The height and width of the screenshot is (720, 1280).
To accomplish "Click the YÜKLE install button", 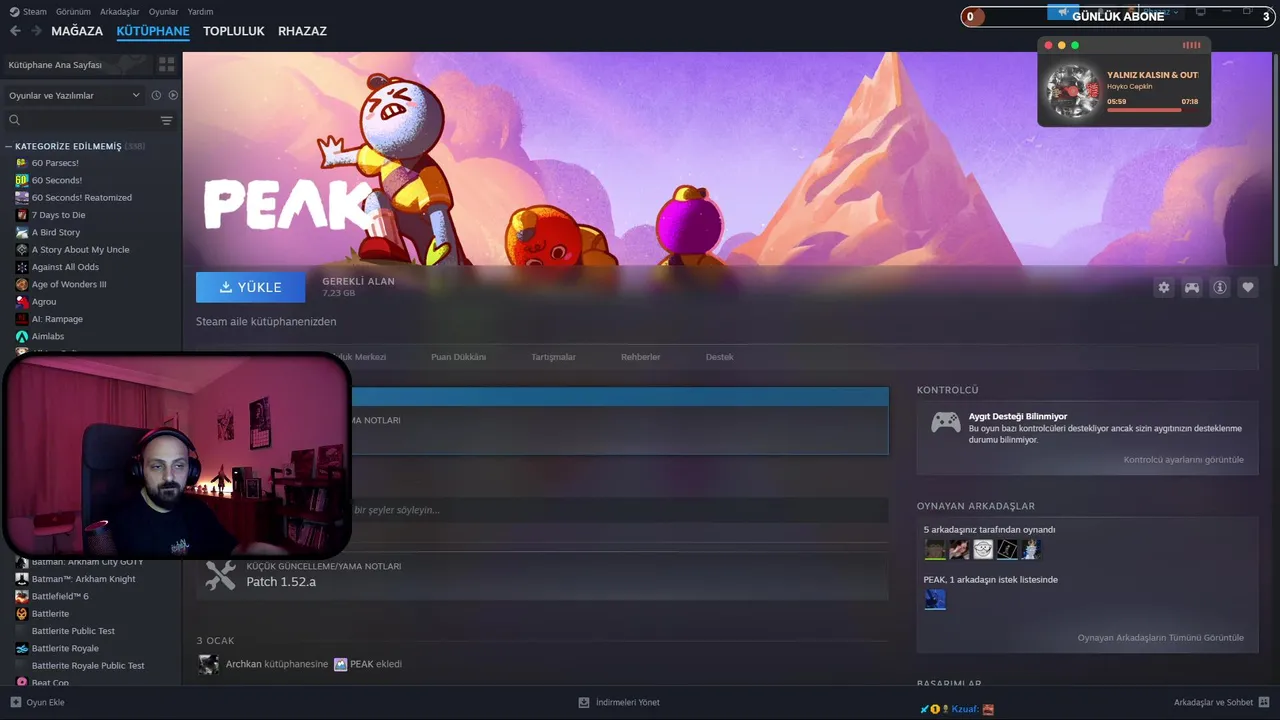I will click(x=251, y=287).
